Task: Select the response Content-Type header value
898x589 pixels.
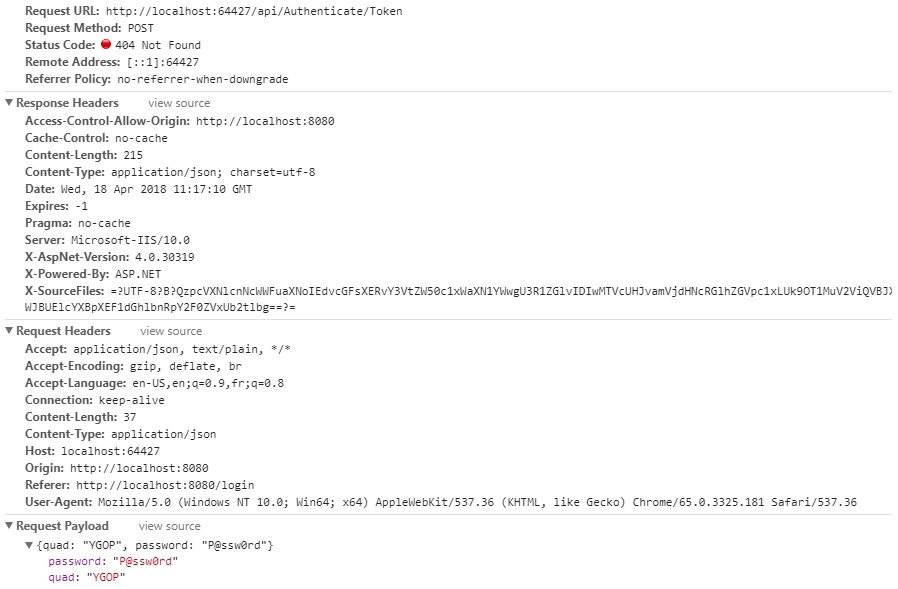Action: point(213,172)
